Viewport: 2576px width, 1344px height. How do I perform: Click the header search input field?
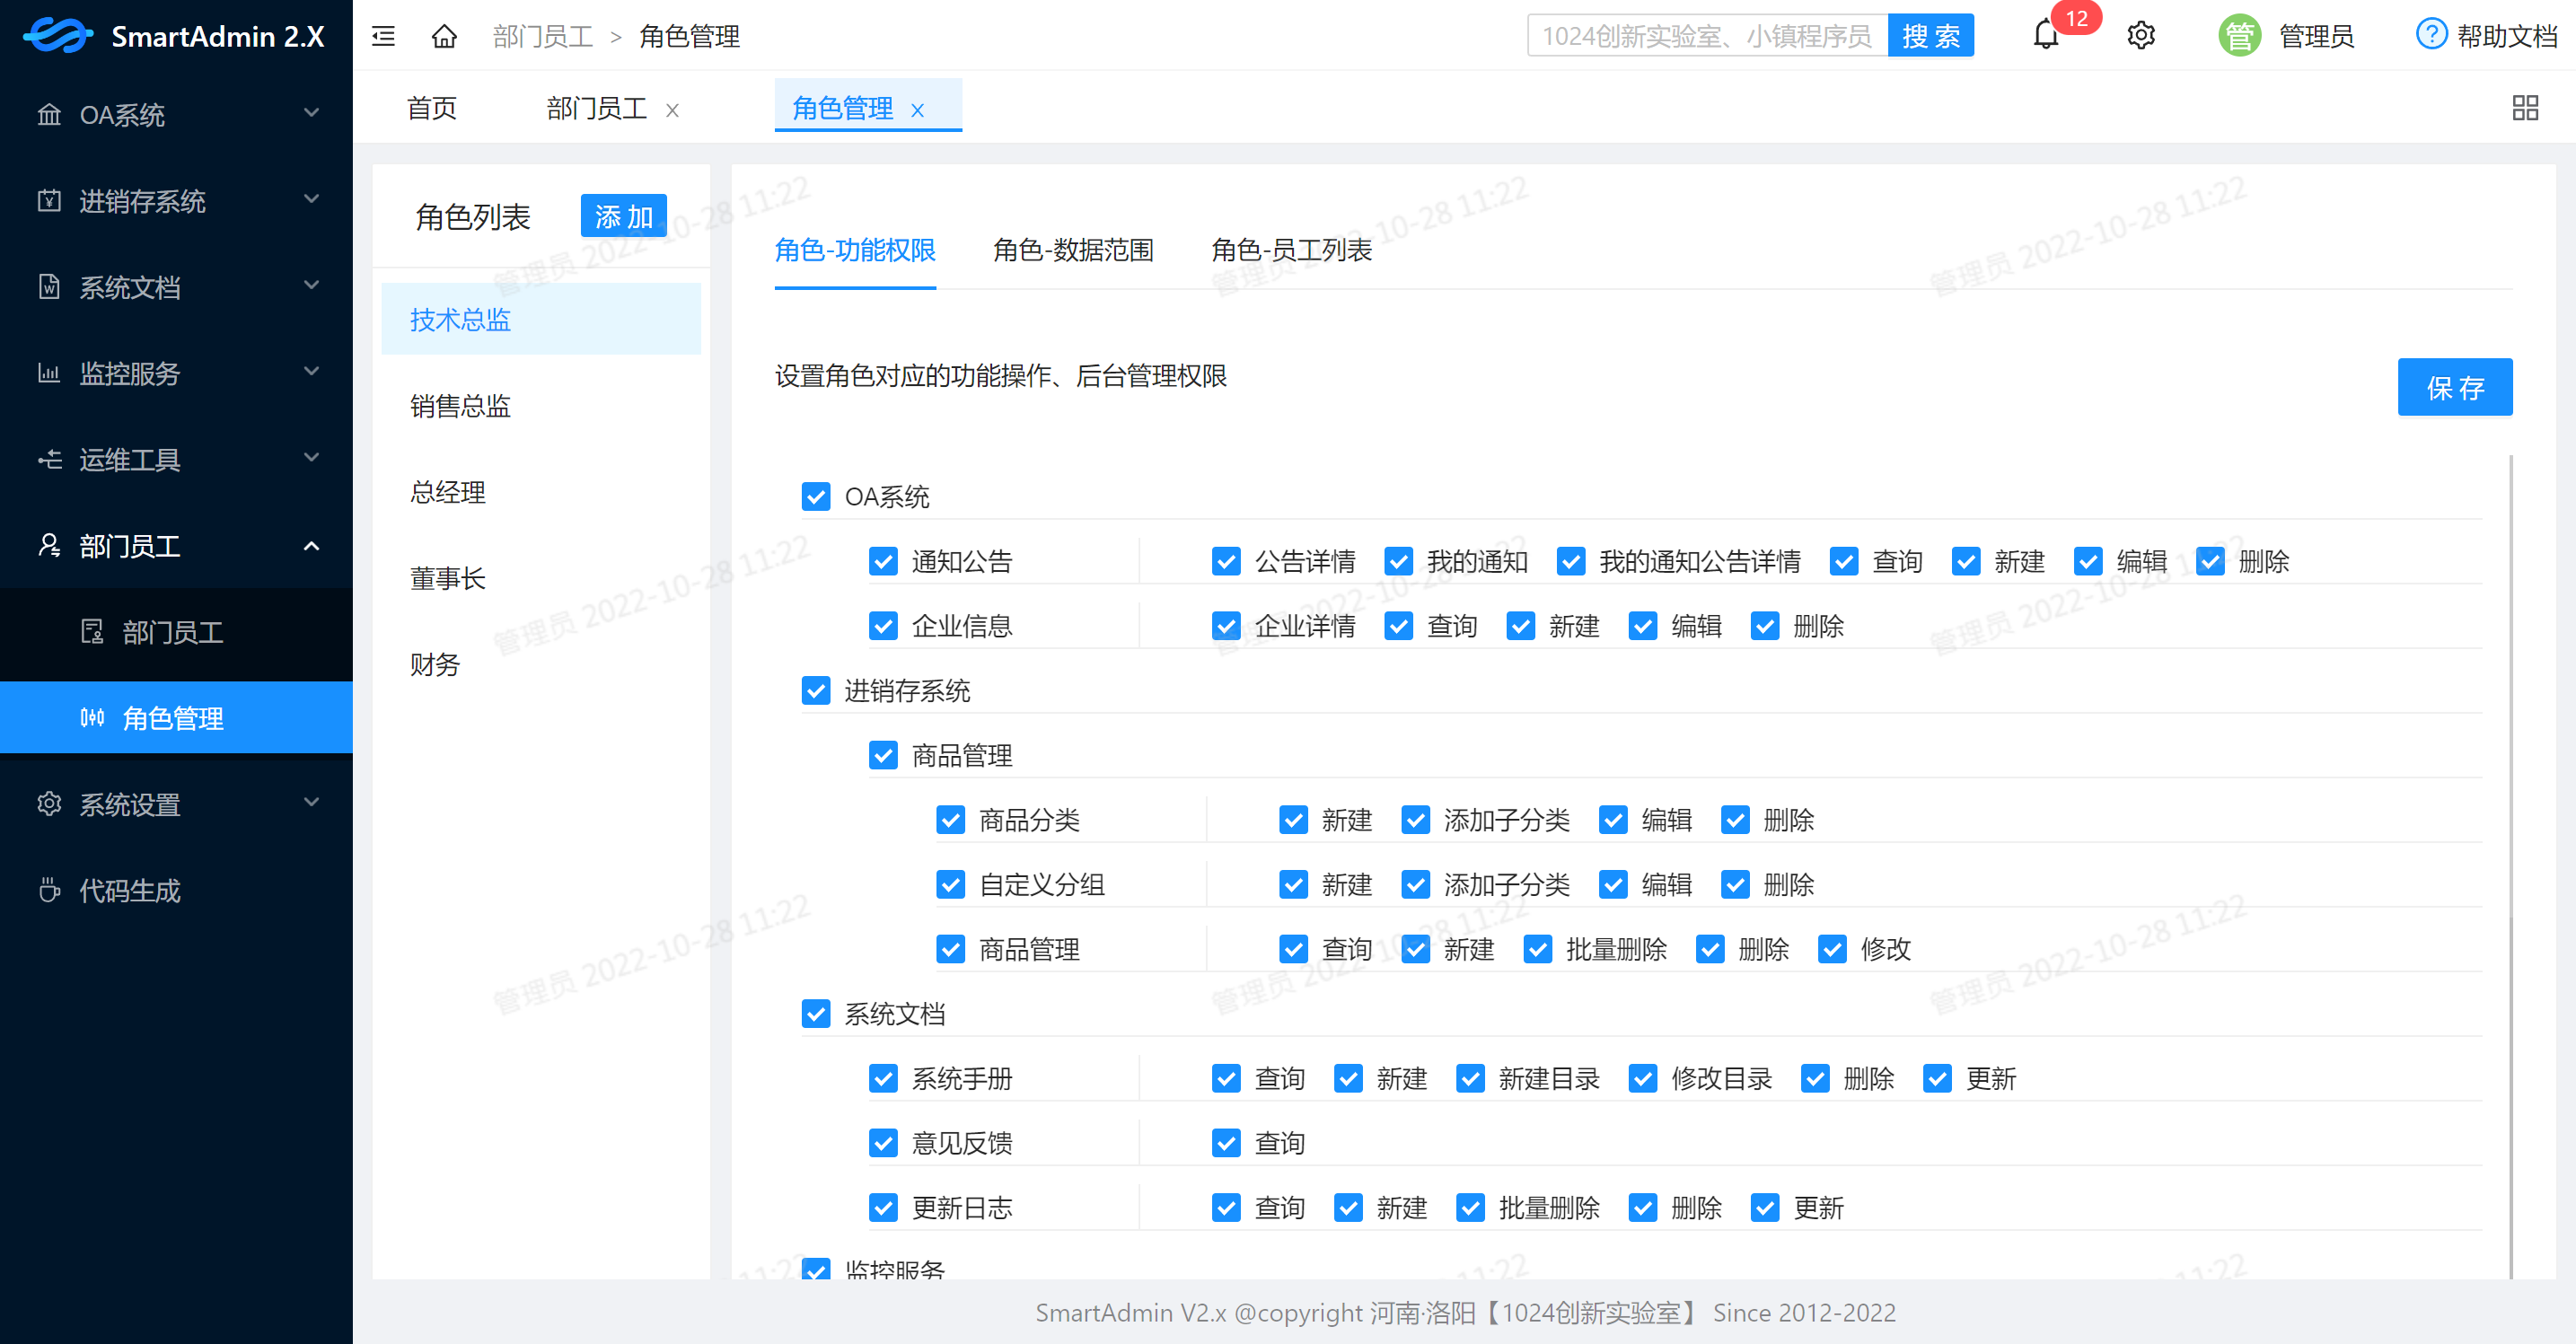[x=1706, y=37]
